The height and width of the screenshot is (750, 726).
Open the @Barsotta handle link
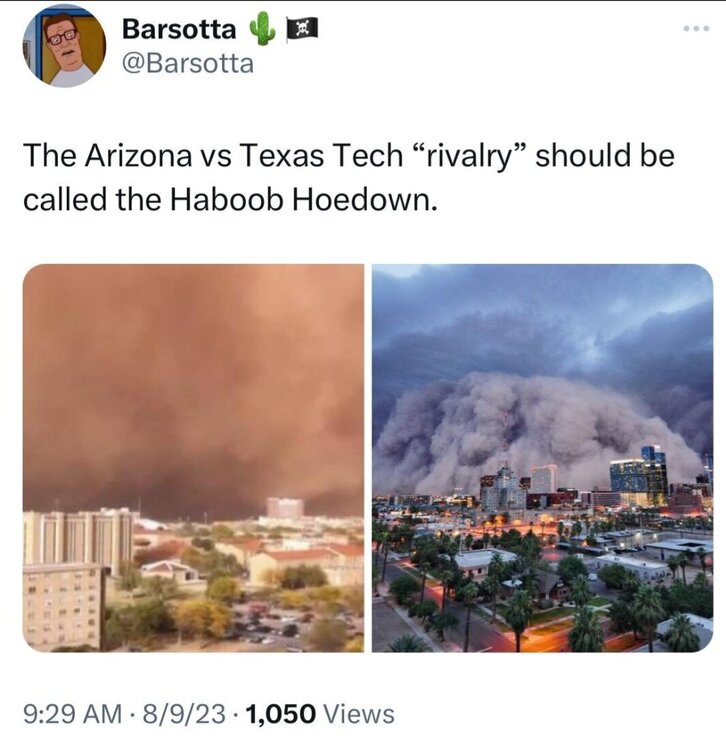187,64
